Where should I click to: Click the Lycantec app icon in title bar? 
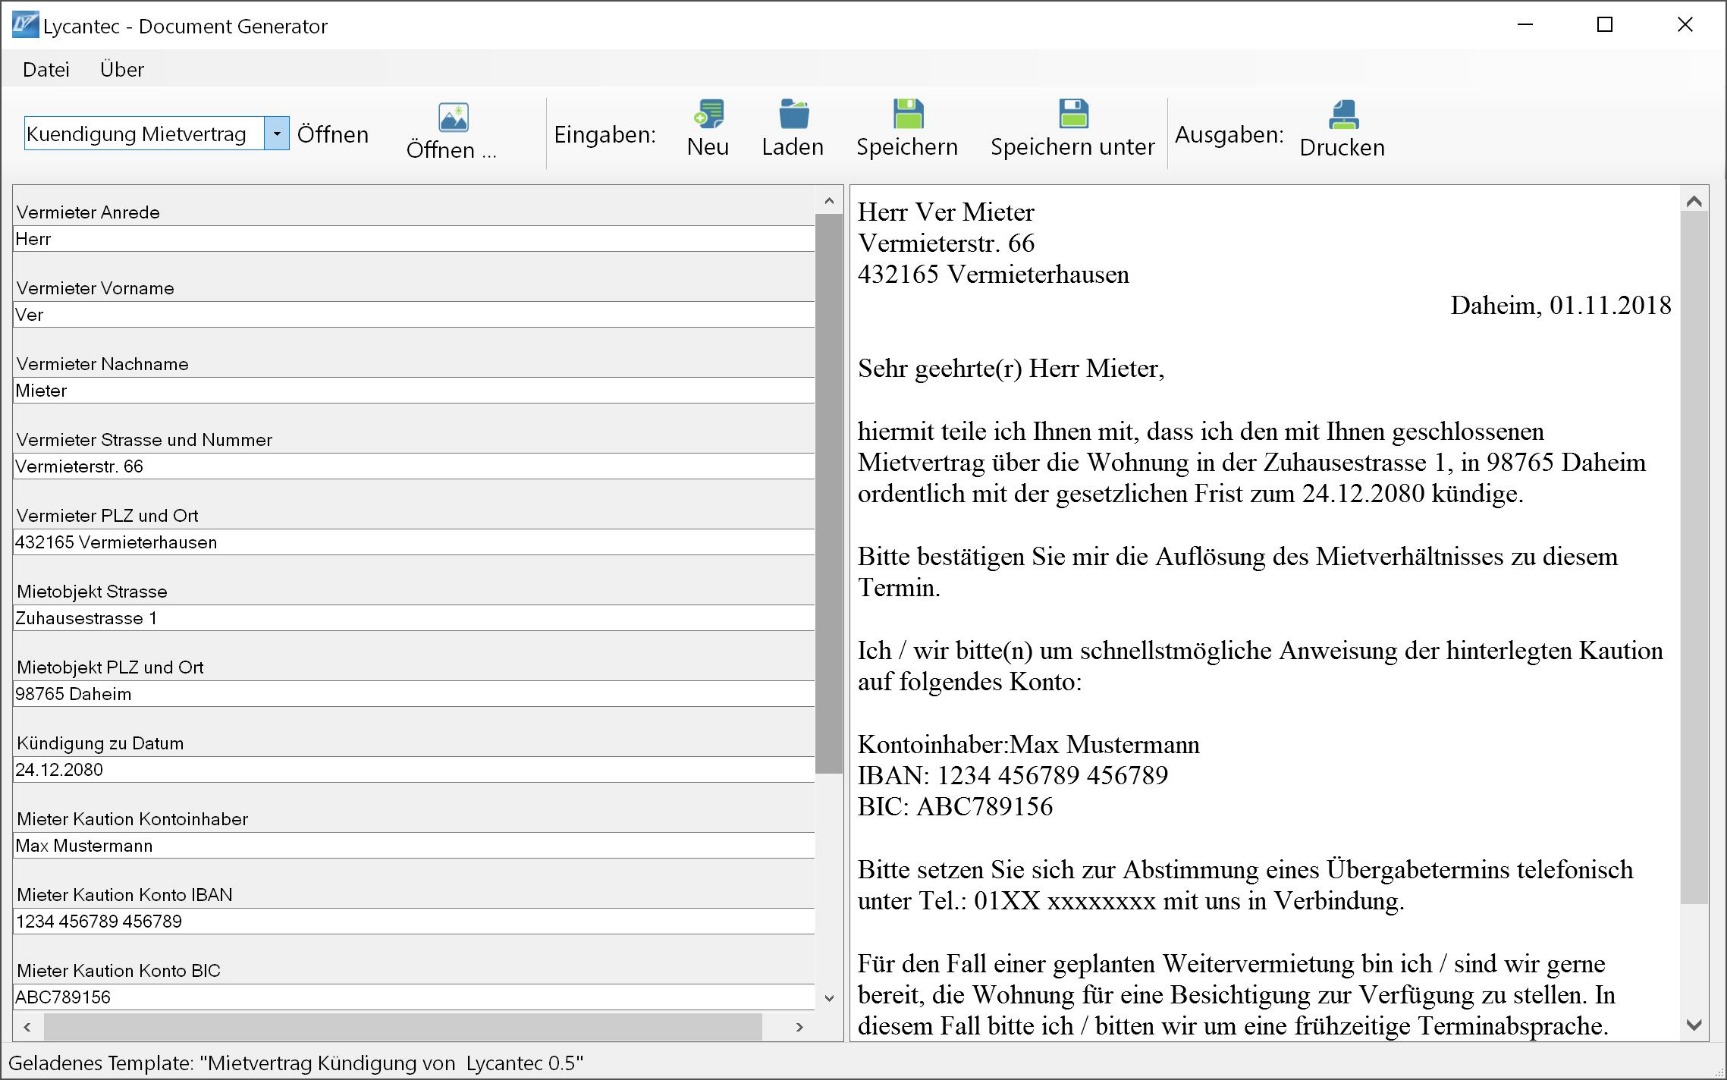(x=24, y=25)
